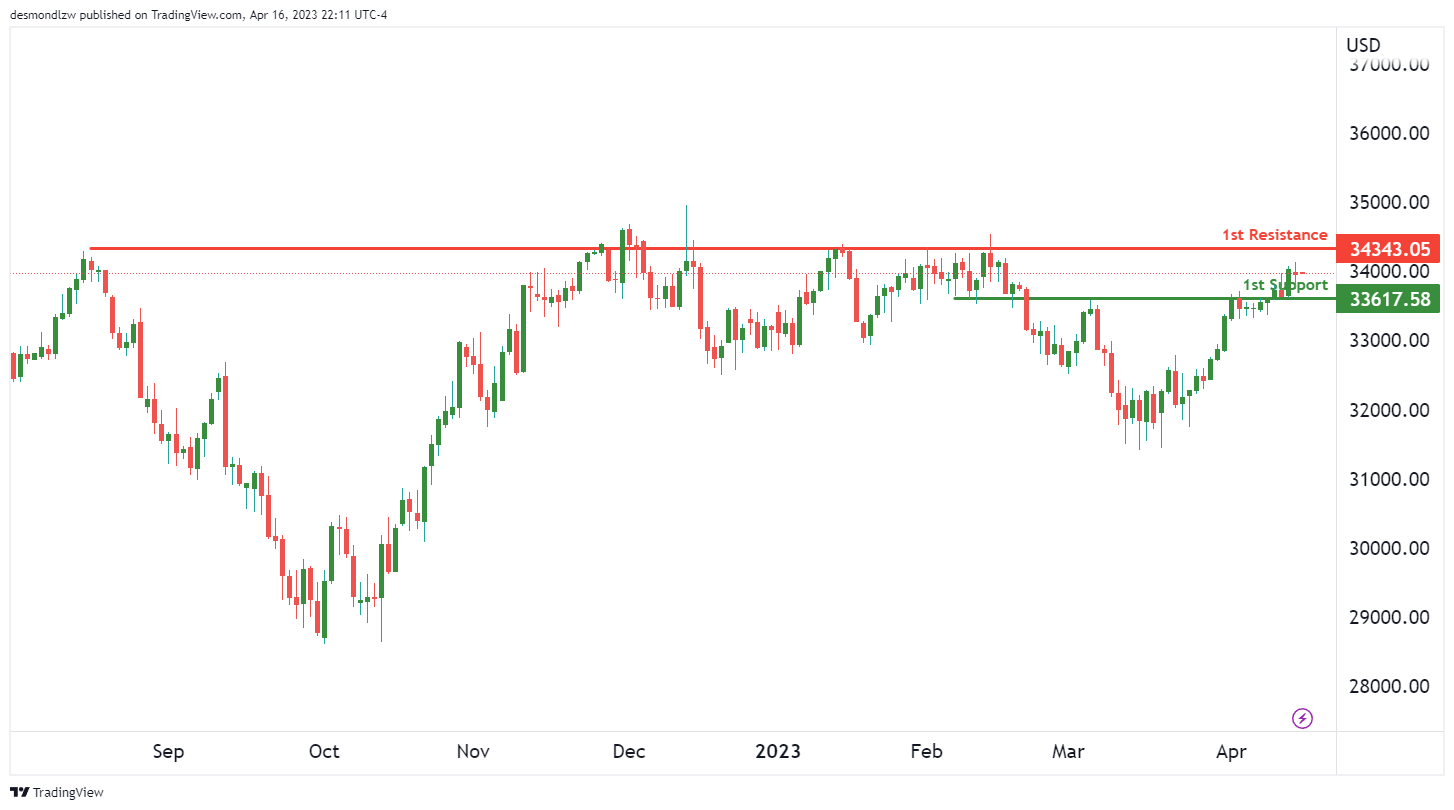Select the 1st Resistance text label
Viewport: 1454px width, 810px height.
1274,235
